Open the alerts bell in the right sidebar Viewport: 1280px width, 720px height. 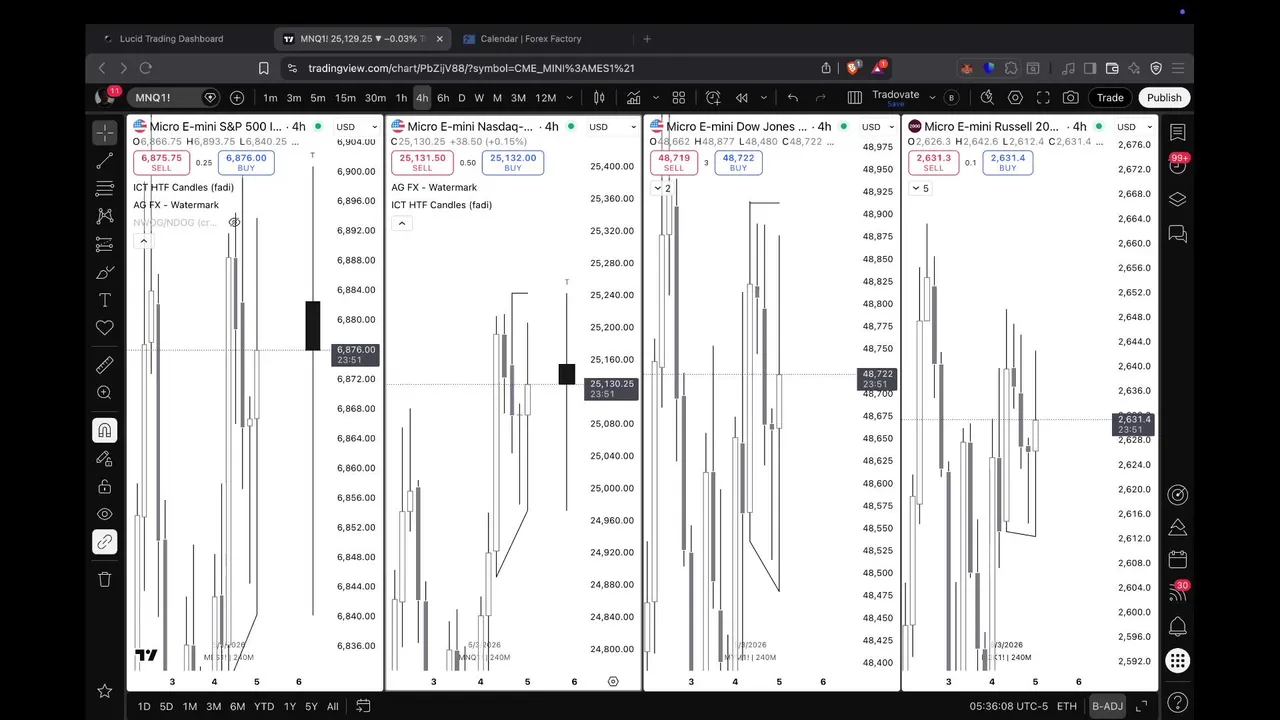tap(1178, 627)
